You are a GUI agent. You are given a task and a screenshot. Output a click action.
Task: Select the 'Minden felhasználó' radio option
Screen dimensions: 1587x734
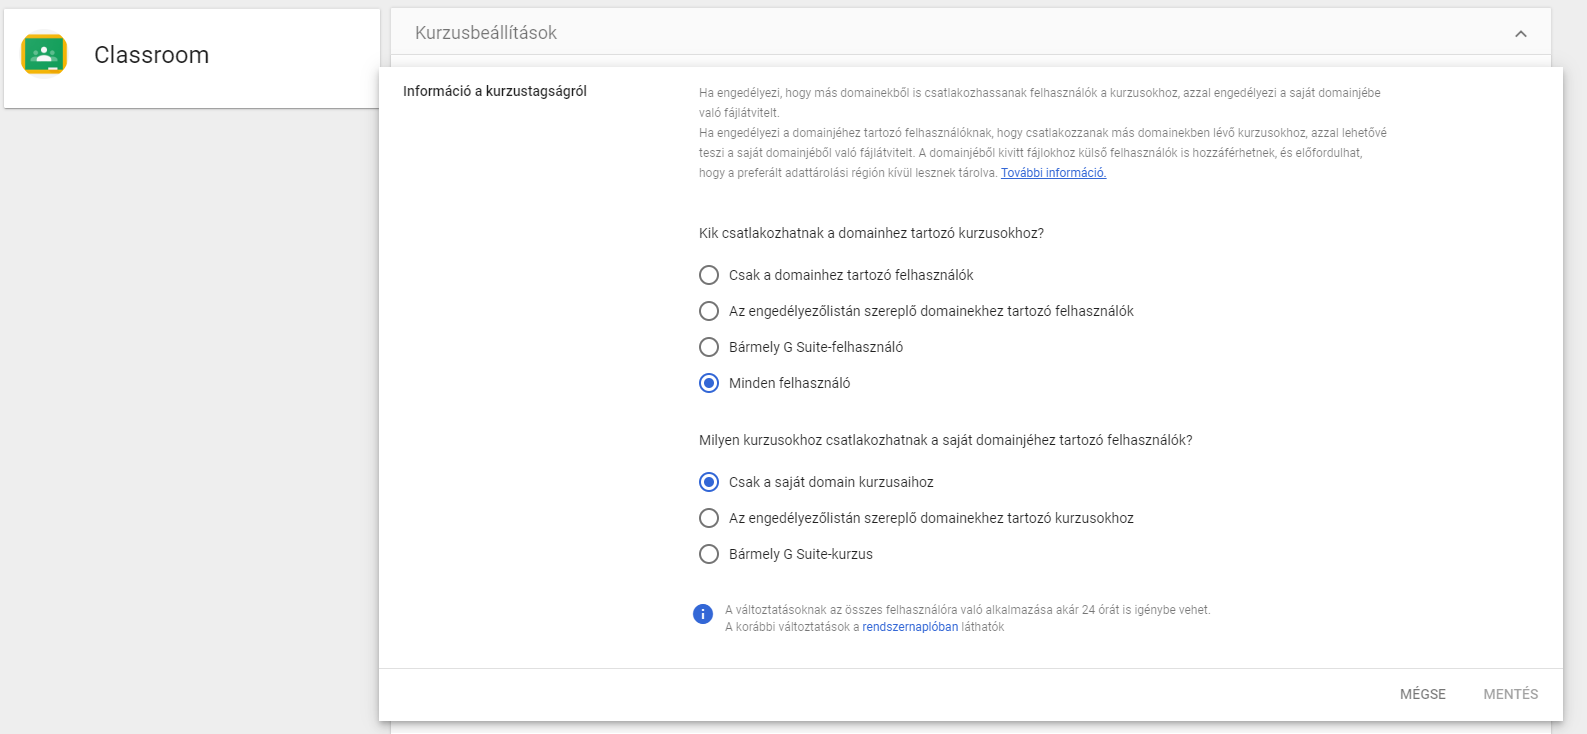click(709, 383)
